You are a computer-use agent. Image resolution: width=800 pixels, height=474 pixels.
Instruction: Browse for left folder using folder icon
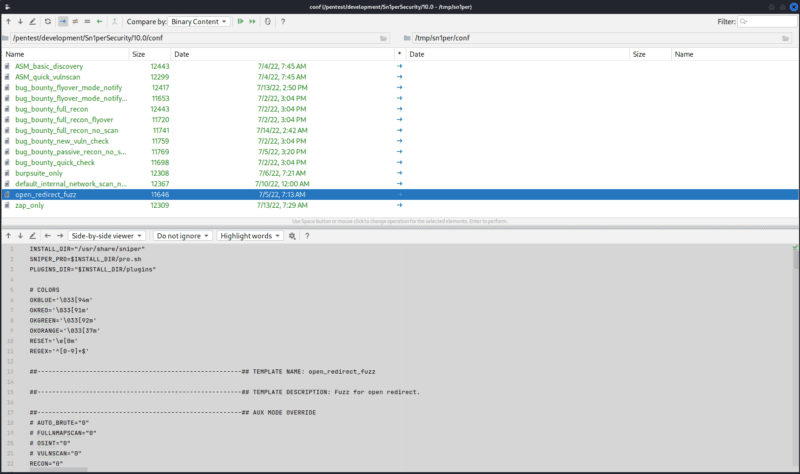click(383, 38)
